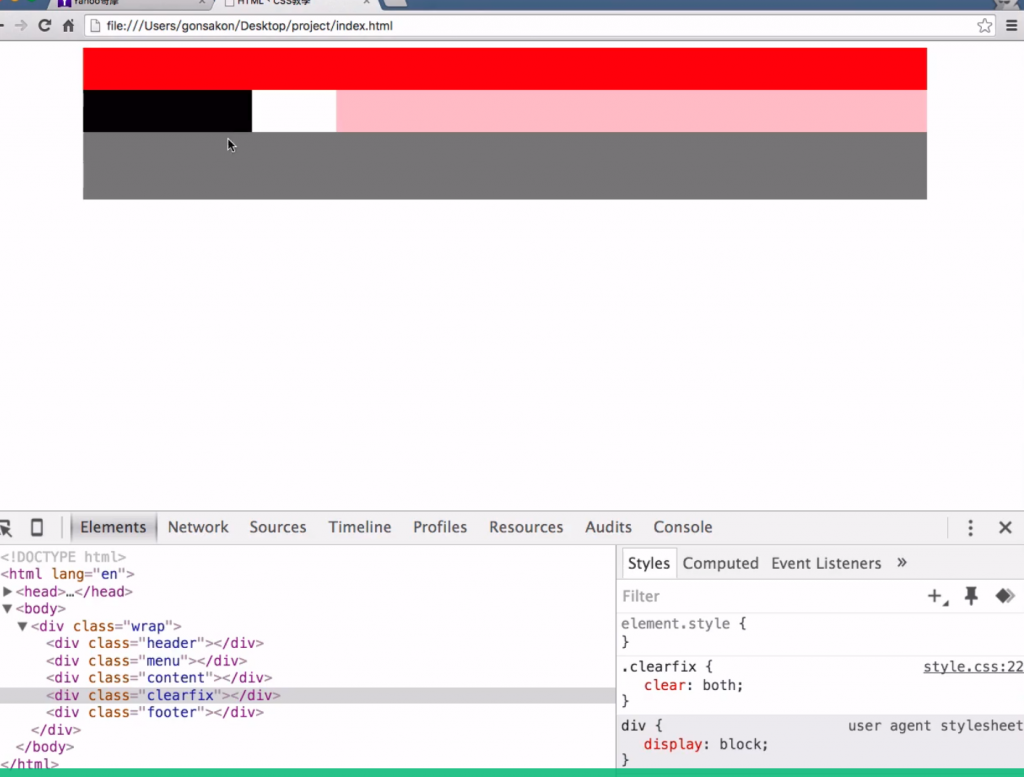Click the styles Filter field
The image size is (1024, 777).
click(767, 596)
